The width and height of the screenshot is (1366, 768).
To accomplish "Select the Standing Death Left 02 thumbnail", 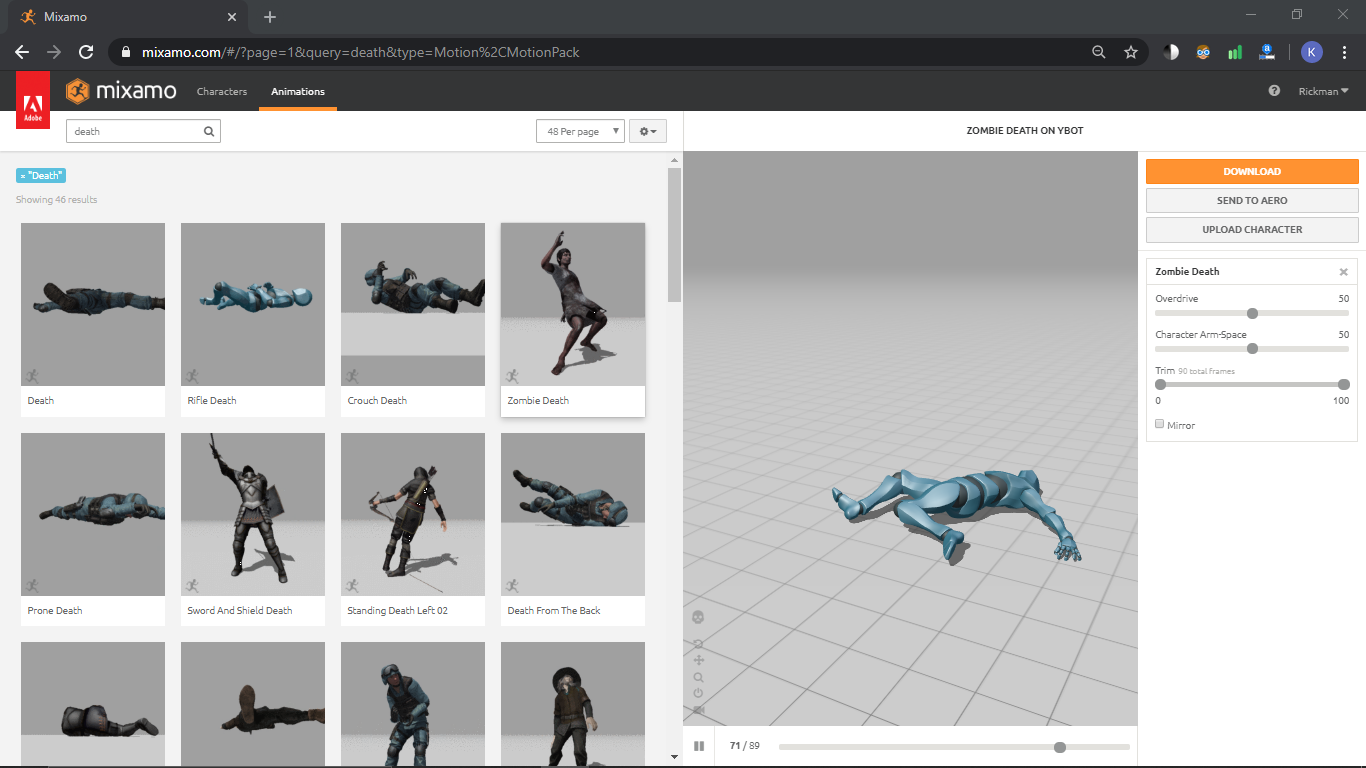I will (413, 515).
